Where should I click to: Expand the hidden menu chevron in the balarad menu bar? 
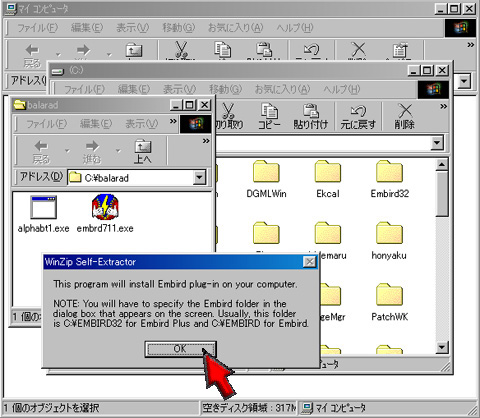tap(173, 121)
